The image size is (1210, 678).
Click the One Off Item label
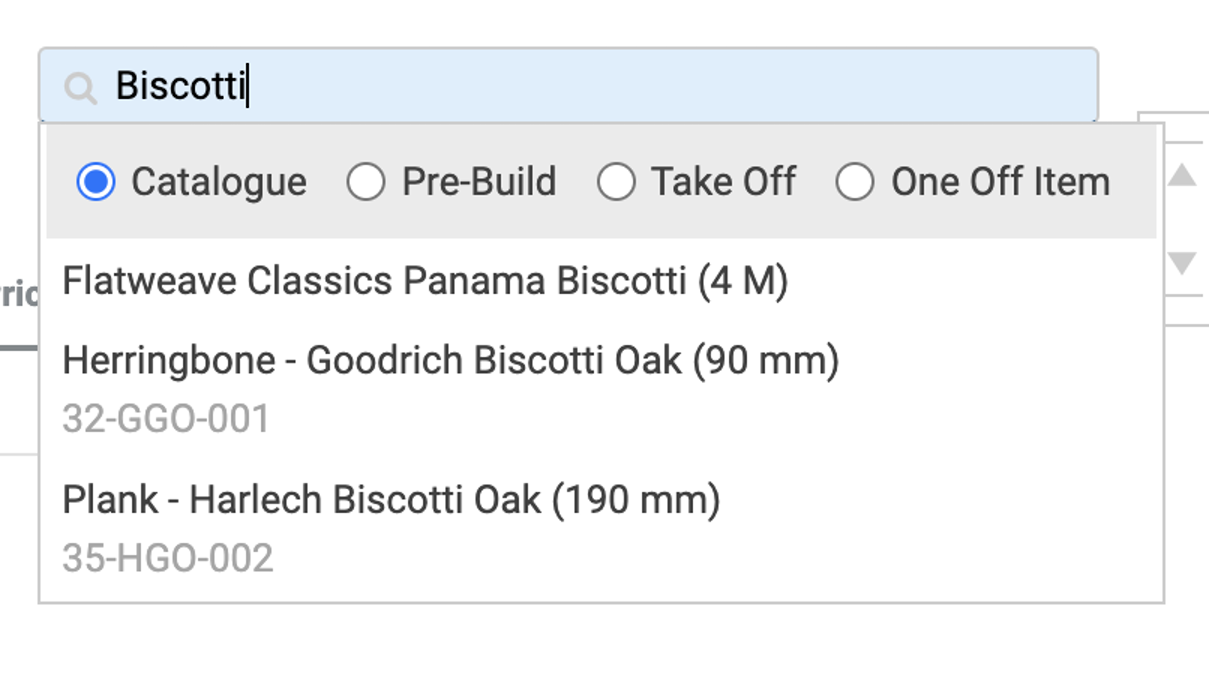coord(1000,182)
